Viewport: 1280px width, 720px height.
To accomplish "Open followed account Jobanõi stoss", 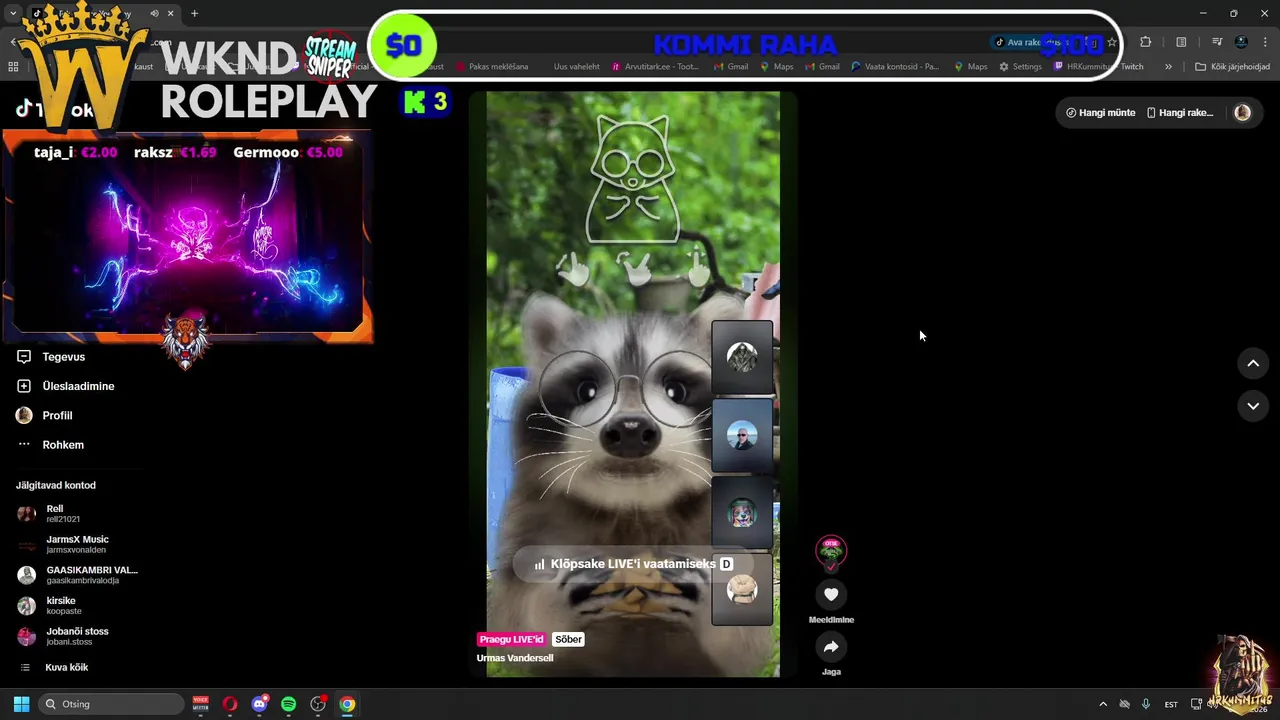I will tap(77, 636).
